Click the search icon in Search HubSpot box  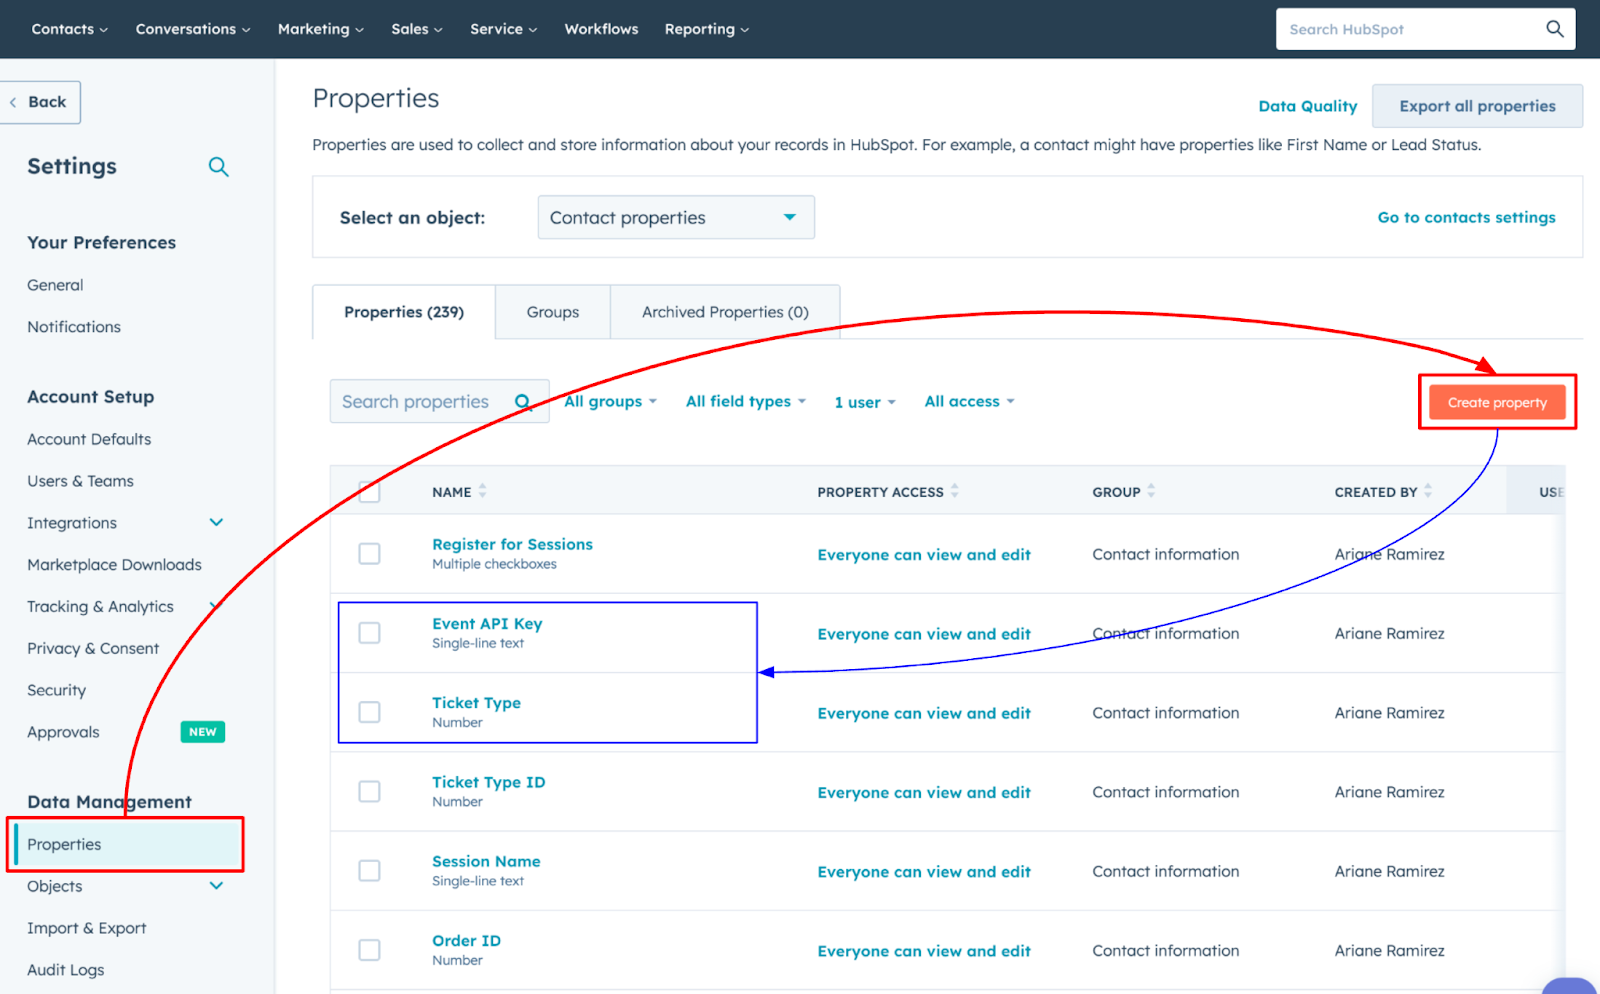click(x=1554, y=29)
